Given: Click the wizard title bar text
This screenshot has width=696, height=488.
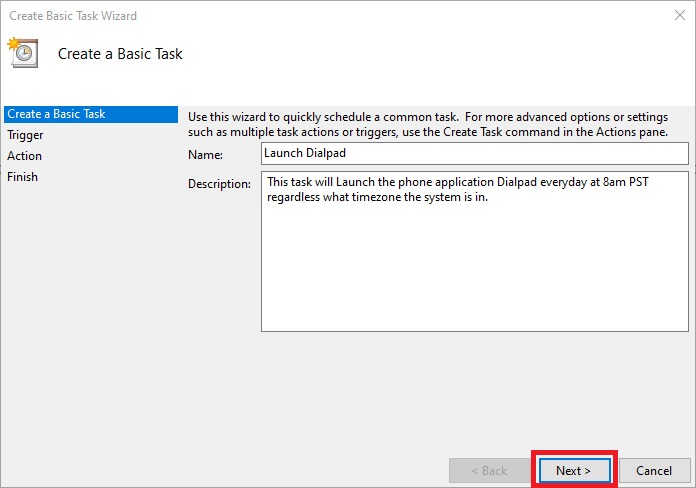Looking at the screenshot, I should 72,16.
